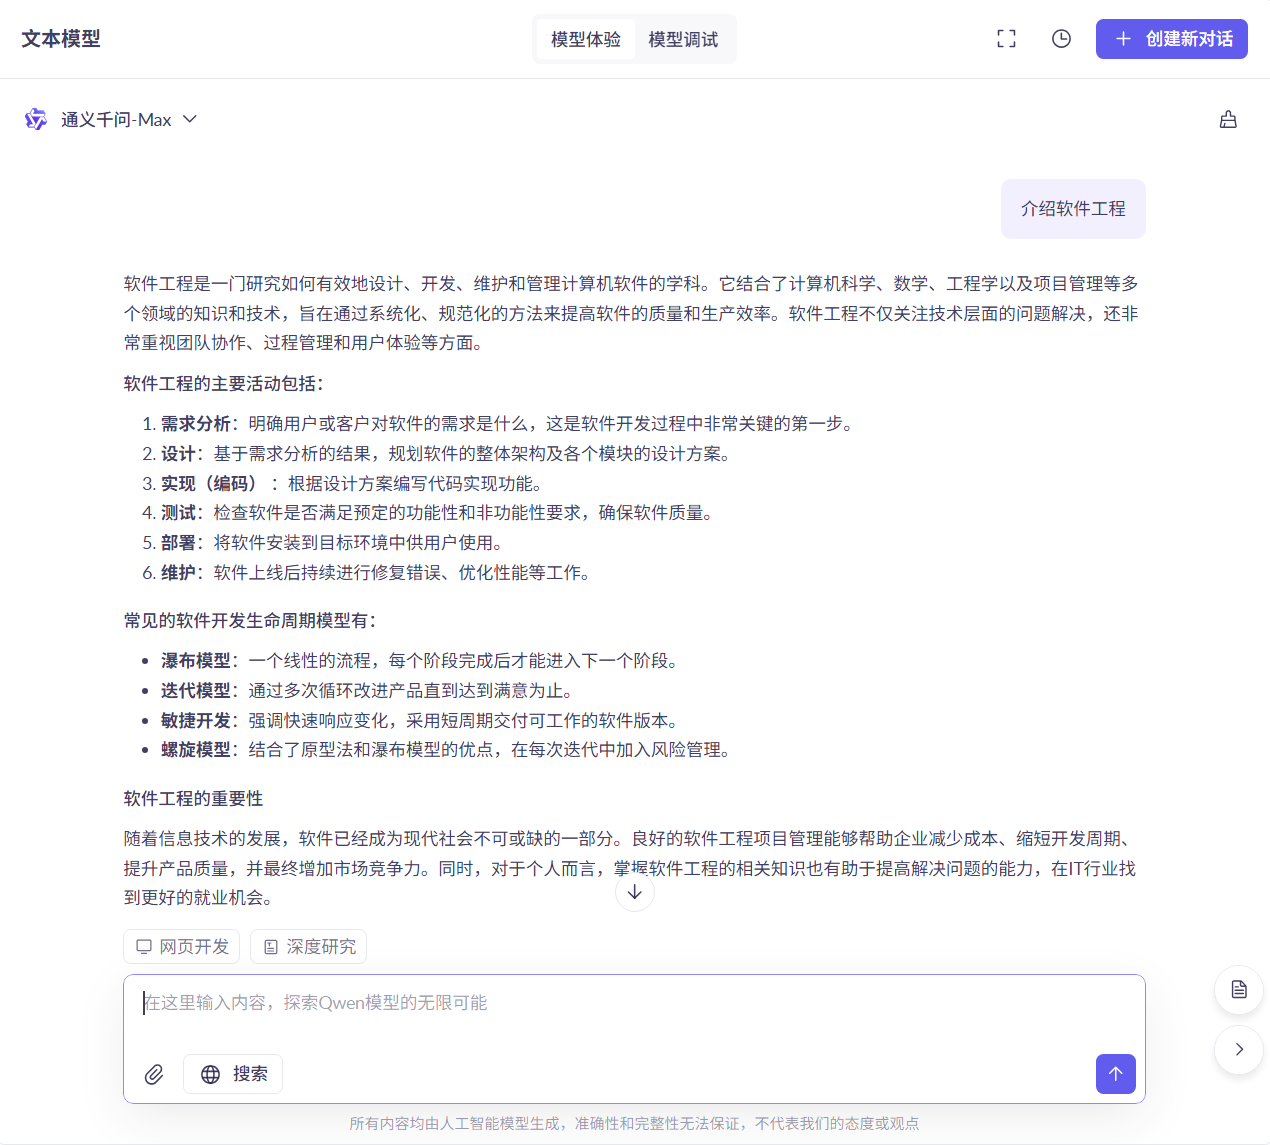
Task: Toggle the 搜索 web search button
Action: [233, 1074]
